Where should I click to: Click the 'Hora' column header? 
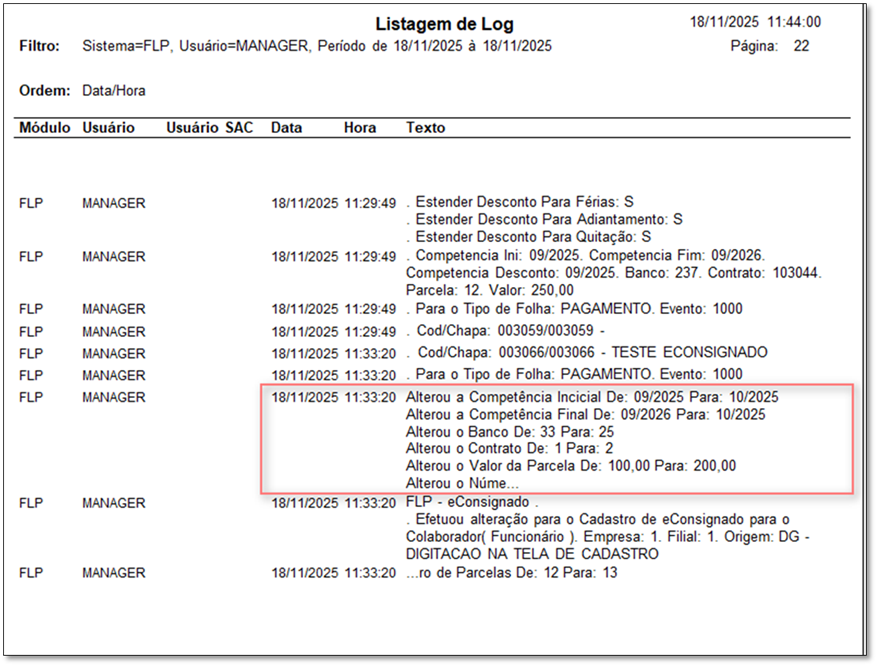(360, 127)
